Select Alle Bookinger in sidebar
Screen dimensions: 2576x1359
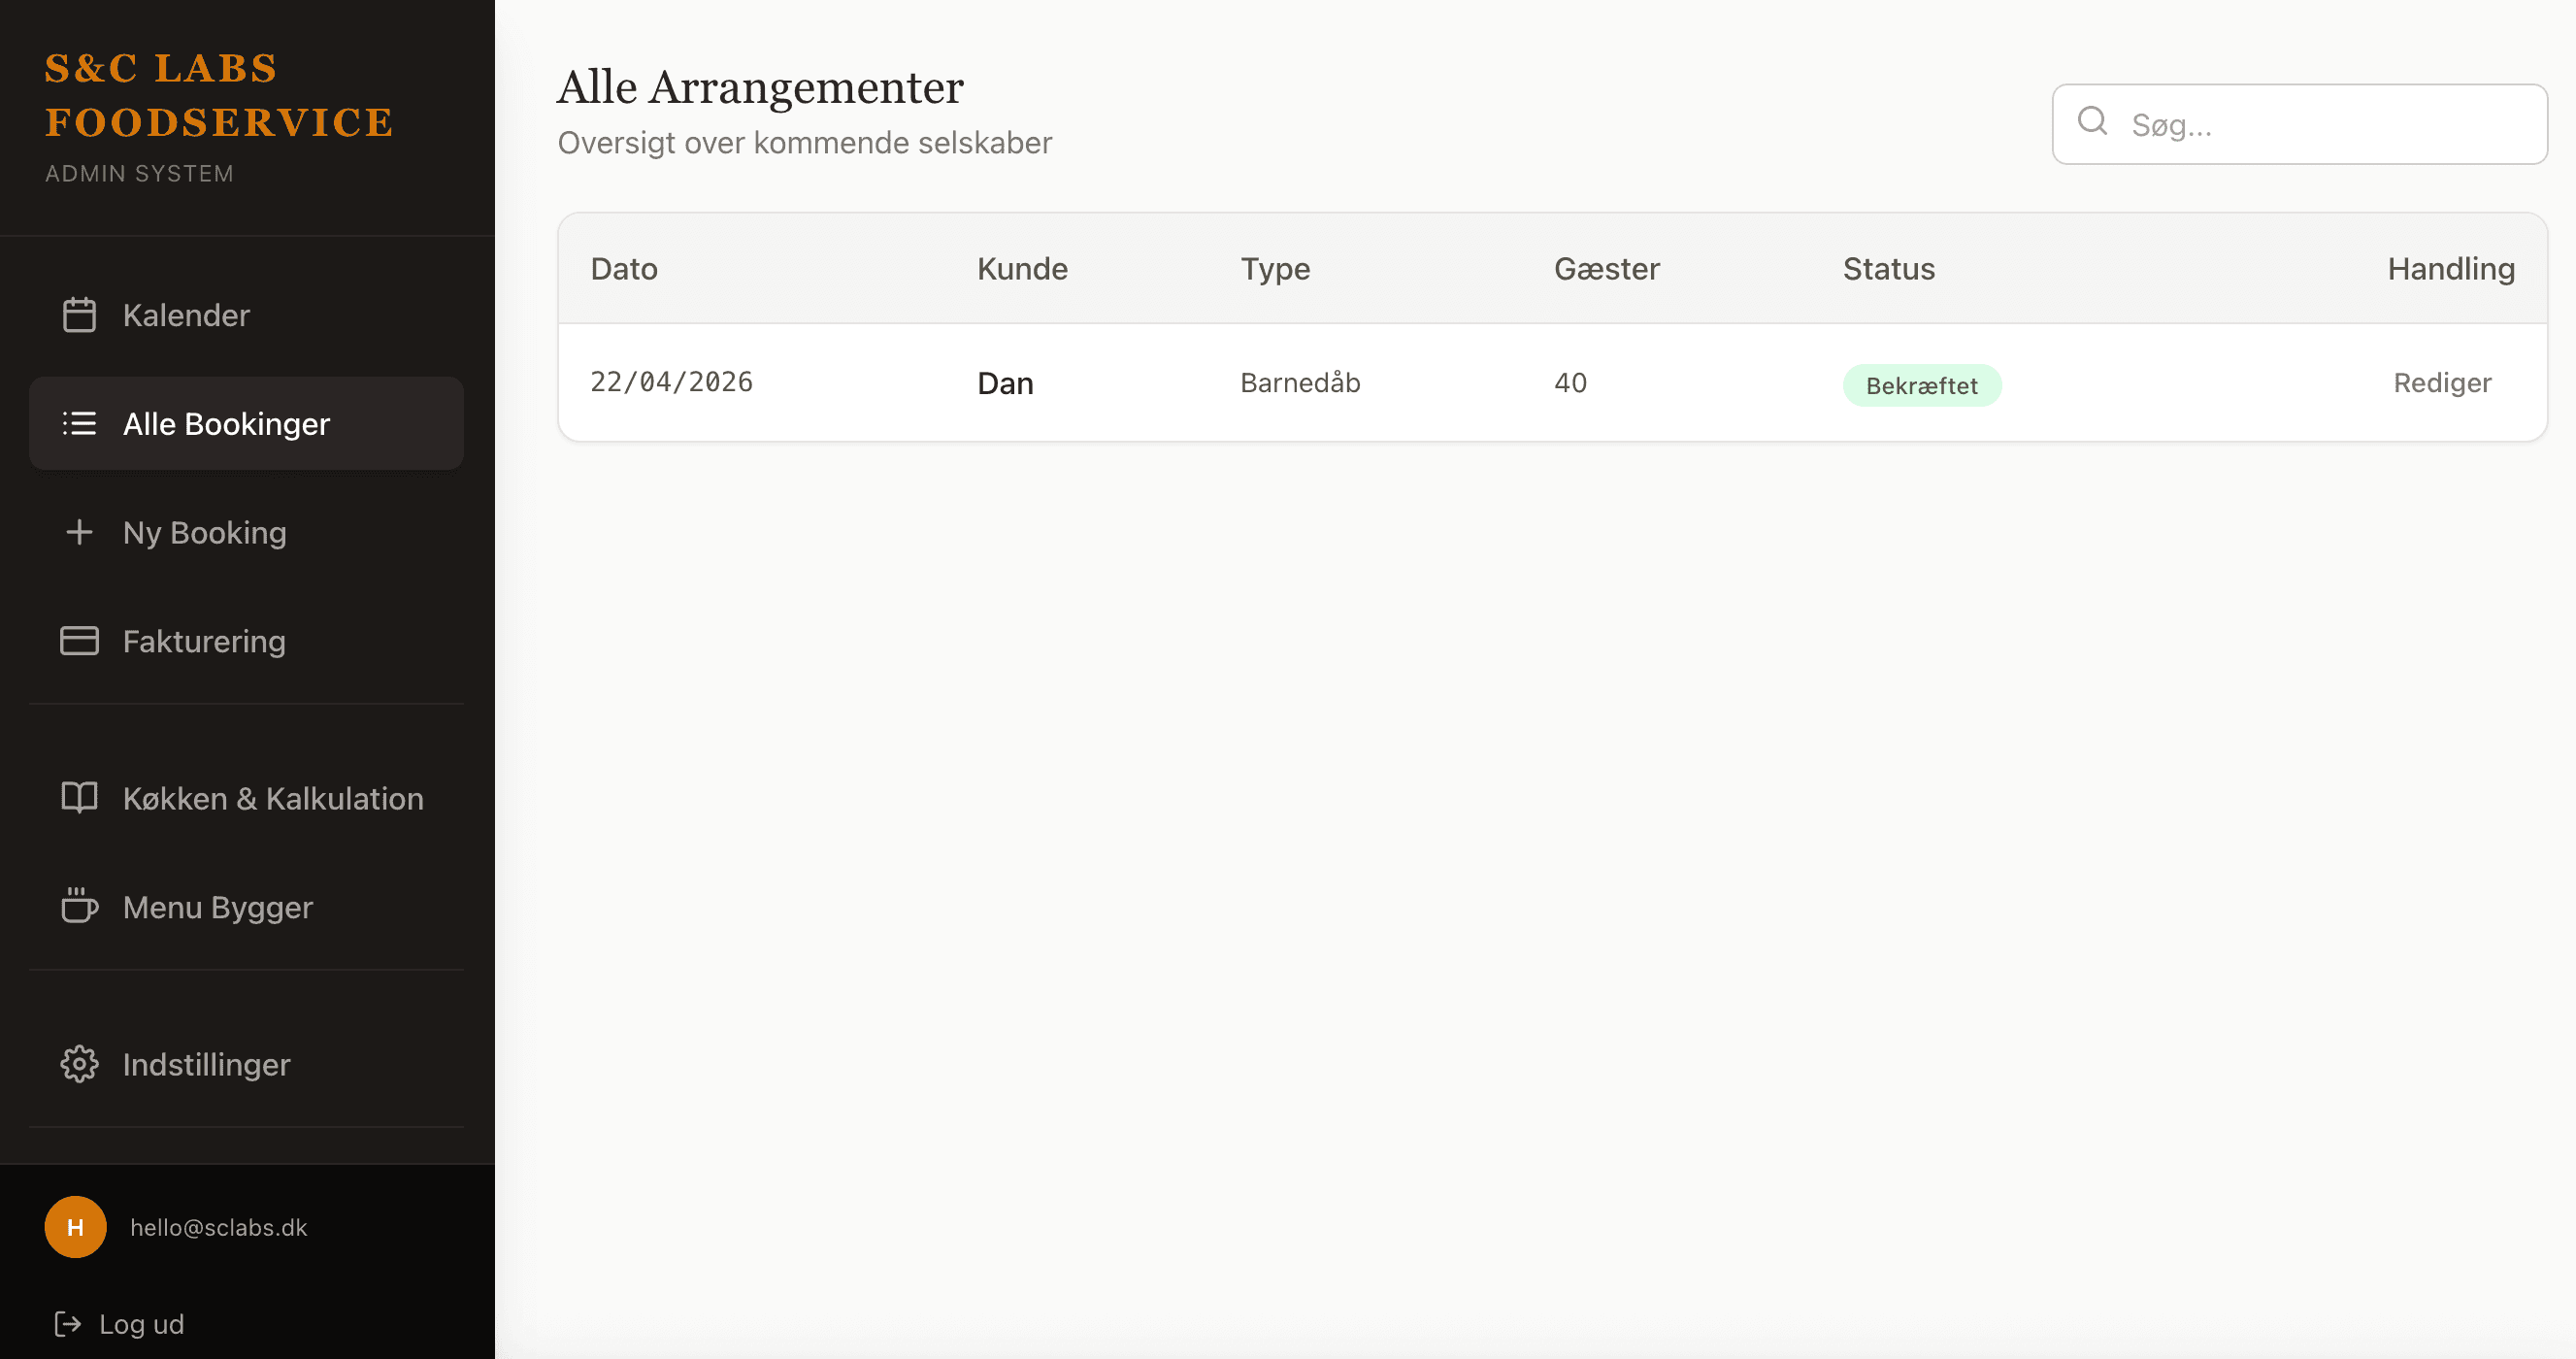click(x=246, y=423)
